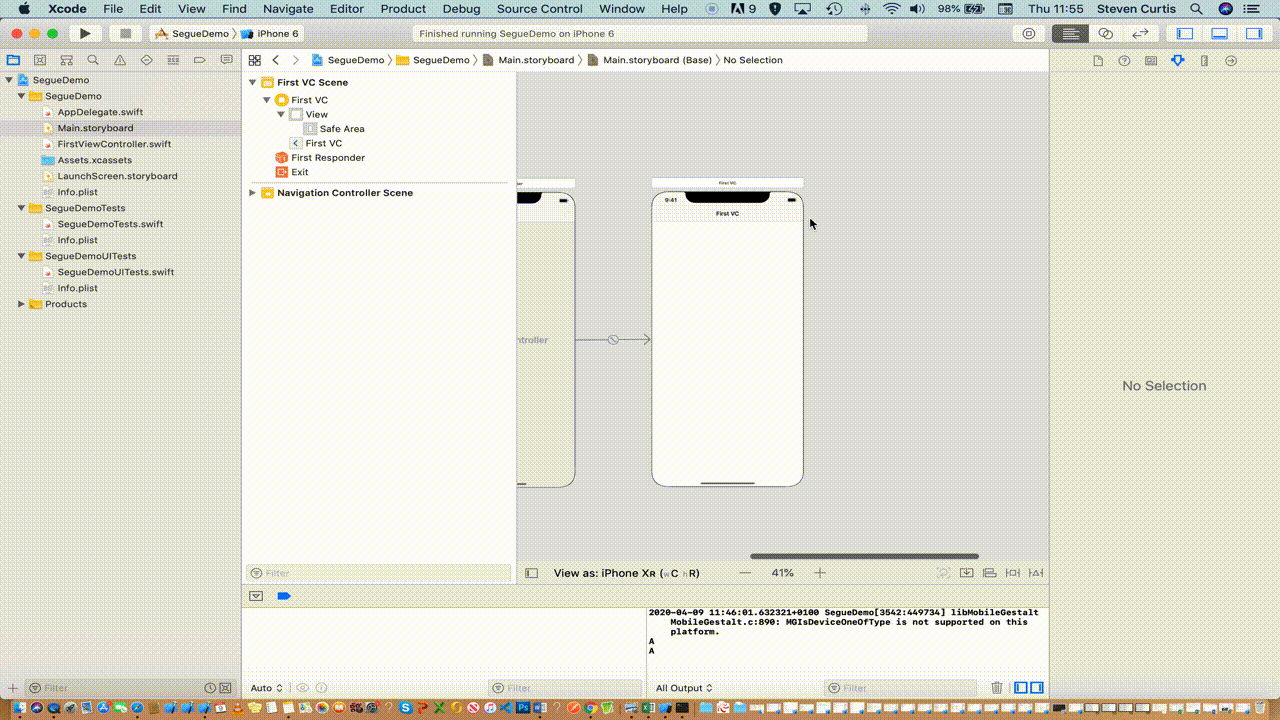Screen dimensions: 1280x720
Task: Open the Issue navigator warning icon
Action: click(120, 60)
